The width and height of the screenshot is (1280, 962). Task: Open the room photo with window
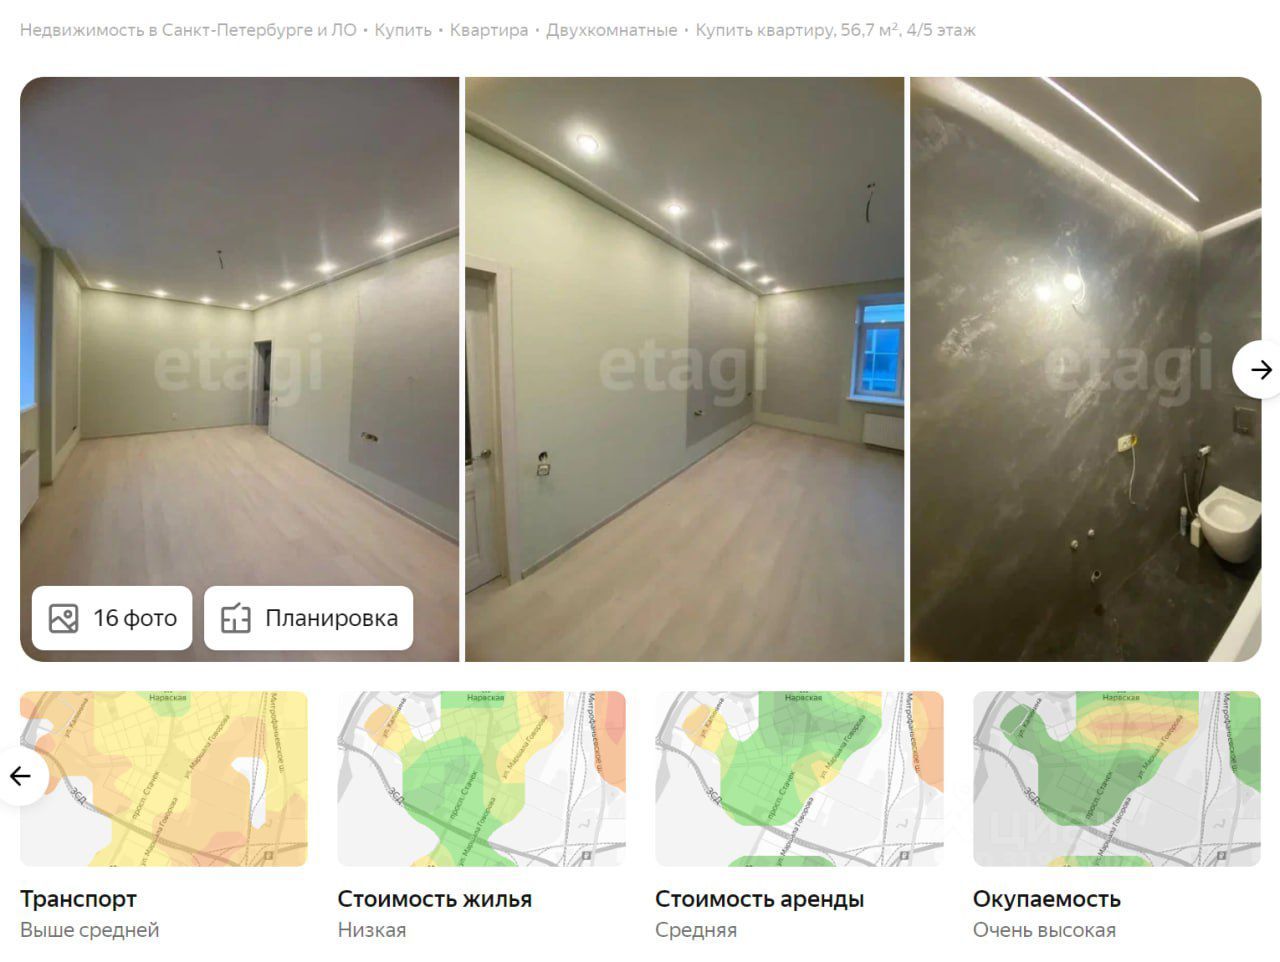pyautogui.click(x=685, y=369)
